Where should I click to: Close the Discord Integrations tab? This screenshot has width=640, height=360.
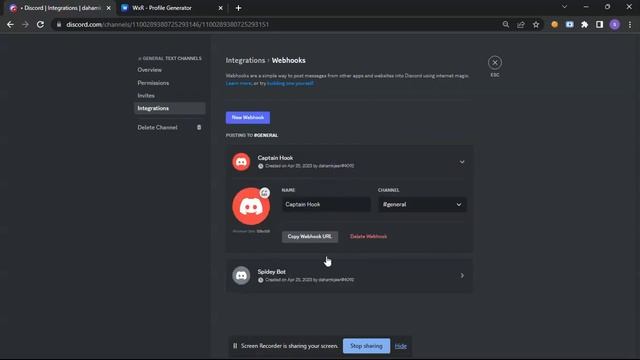coord(109,8)
